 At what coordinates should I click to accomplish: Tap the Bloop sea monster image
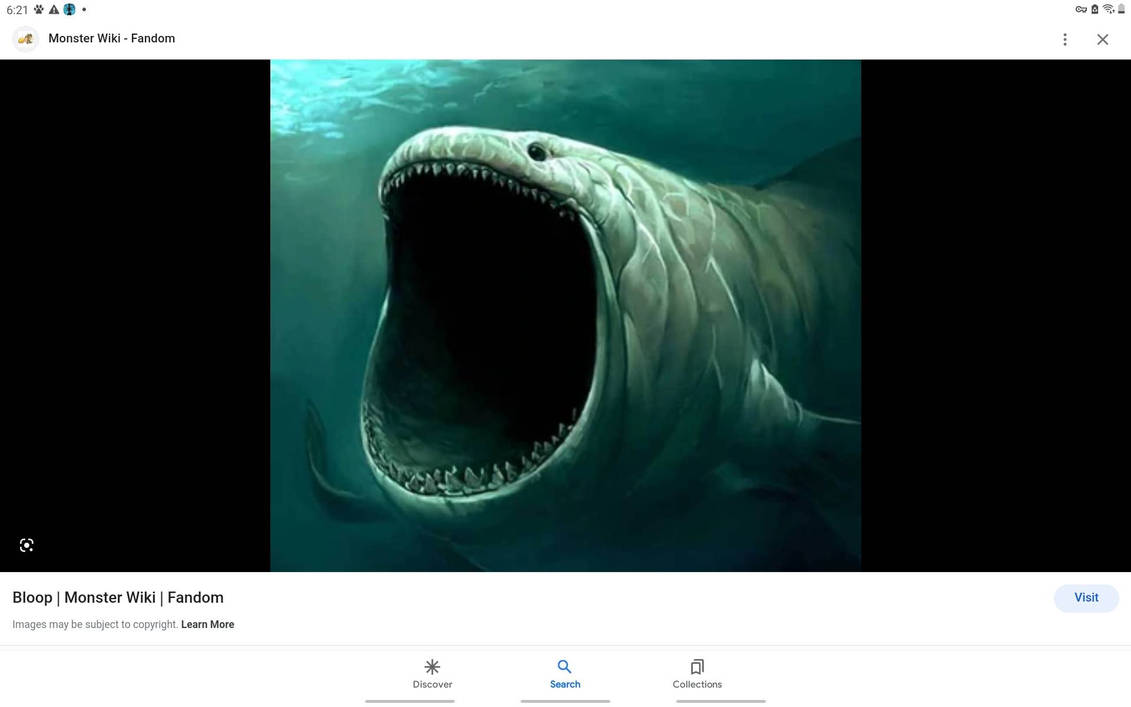coord(566,315)
